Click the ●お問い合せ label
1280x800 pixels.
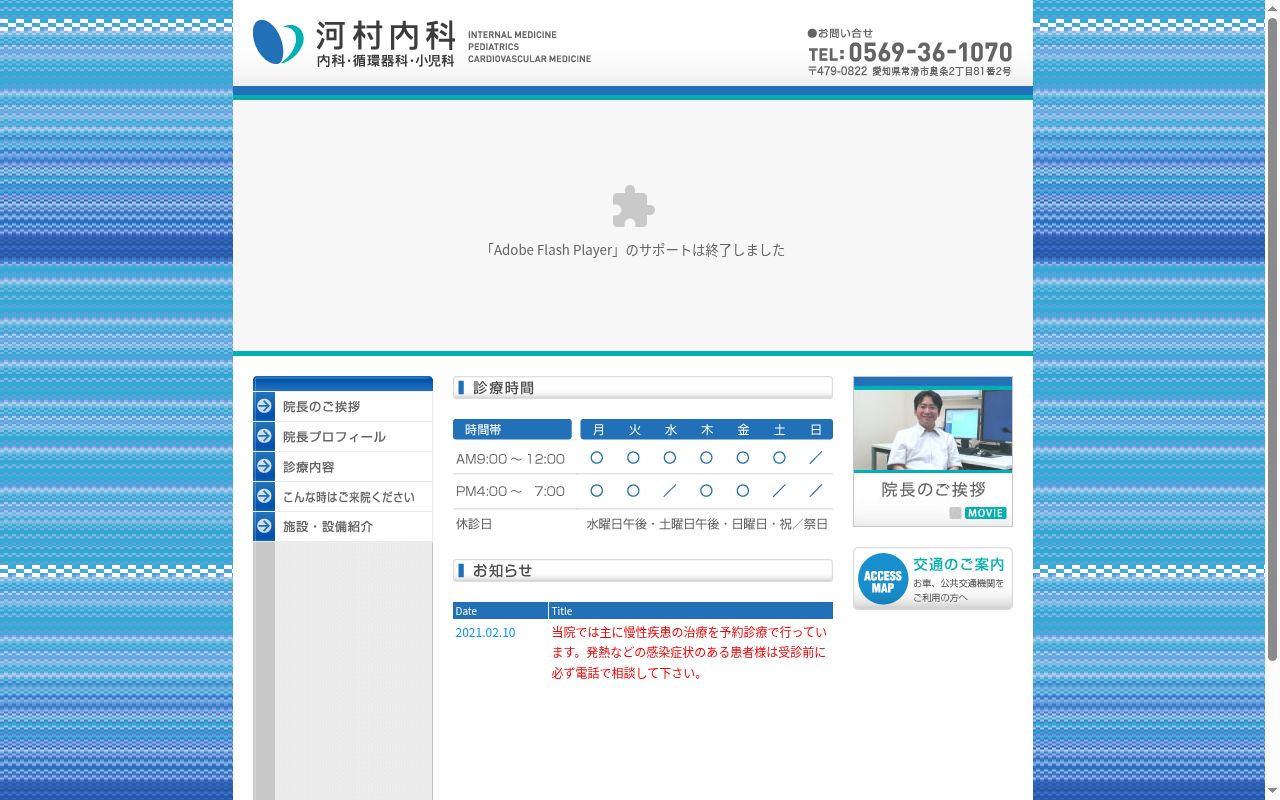[x=840, y=33]
